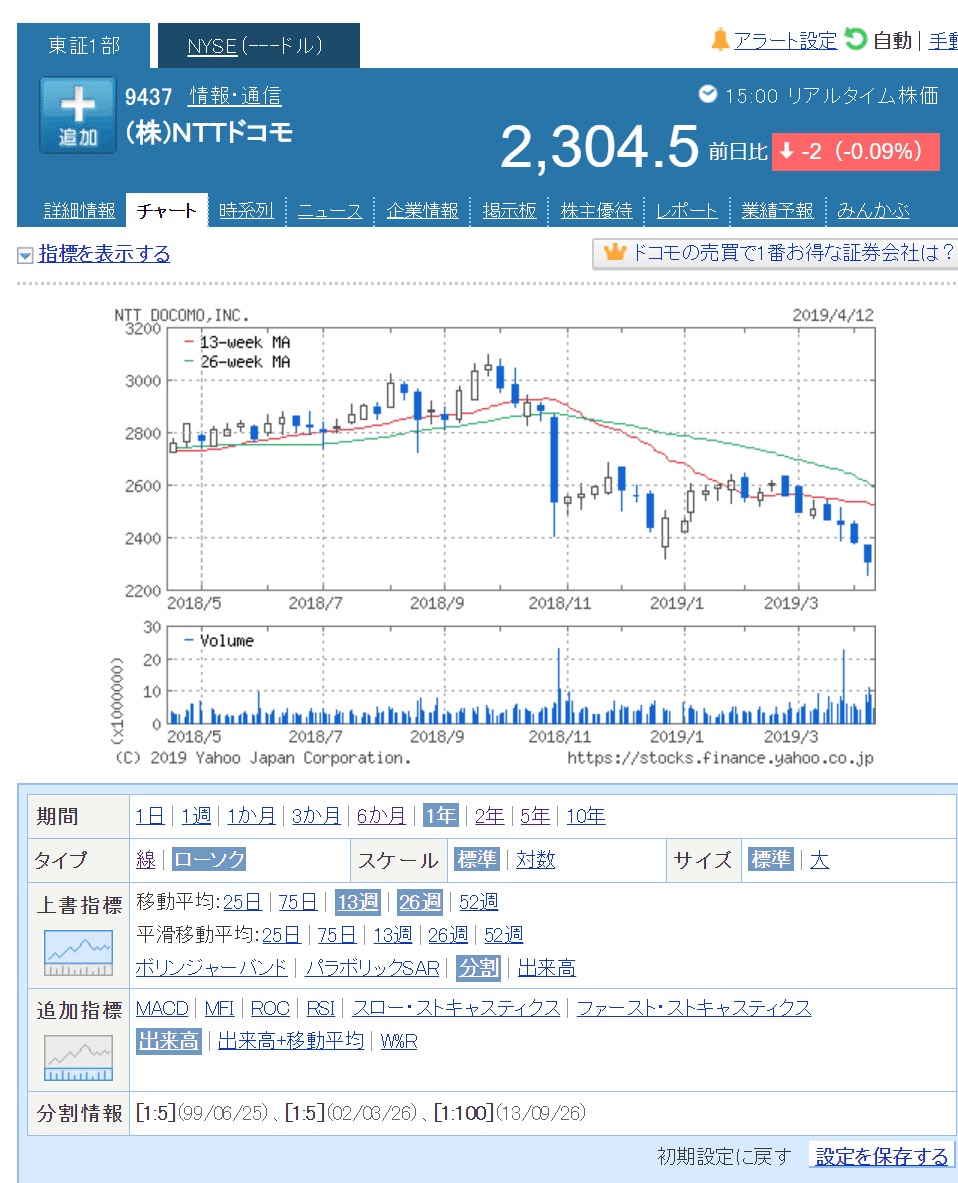The height and width of the screenshot is (1183, 958).
Task: Open the 掲示板 tab
Action: [509, 211]
